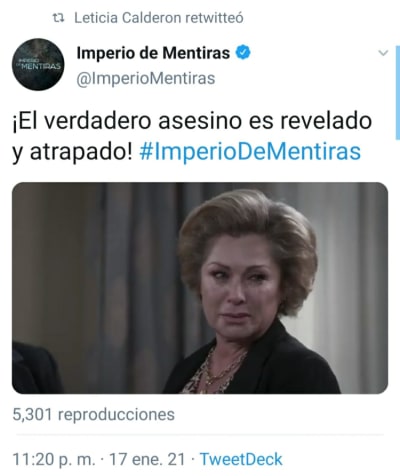This screenshot has height=476, width=400.
Task: Click the 17 ene. 21 date
Action: coord(147,459)
